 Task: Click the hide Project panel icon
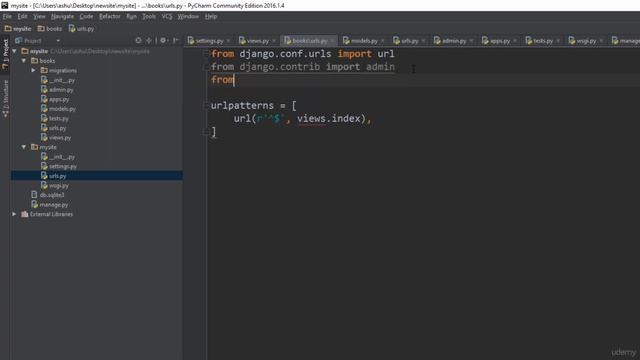coord(176,40)
